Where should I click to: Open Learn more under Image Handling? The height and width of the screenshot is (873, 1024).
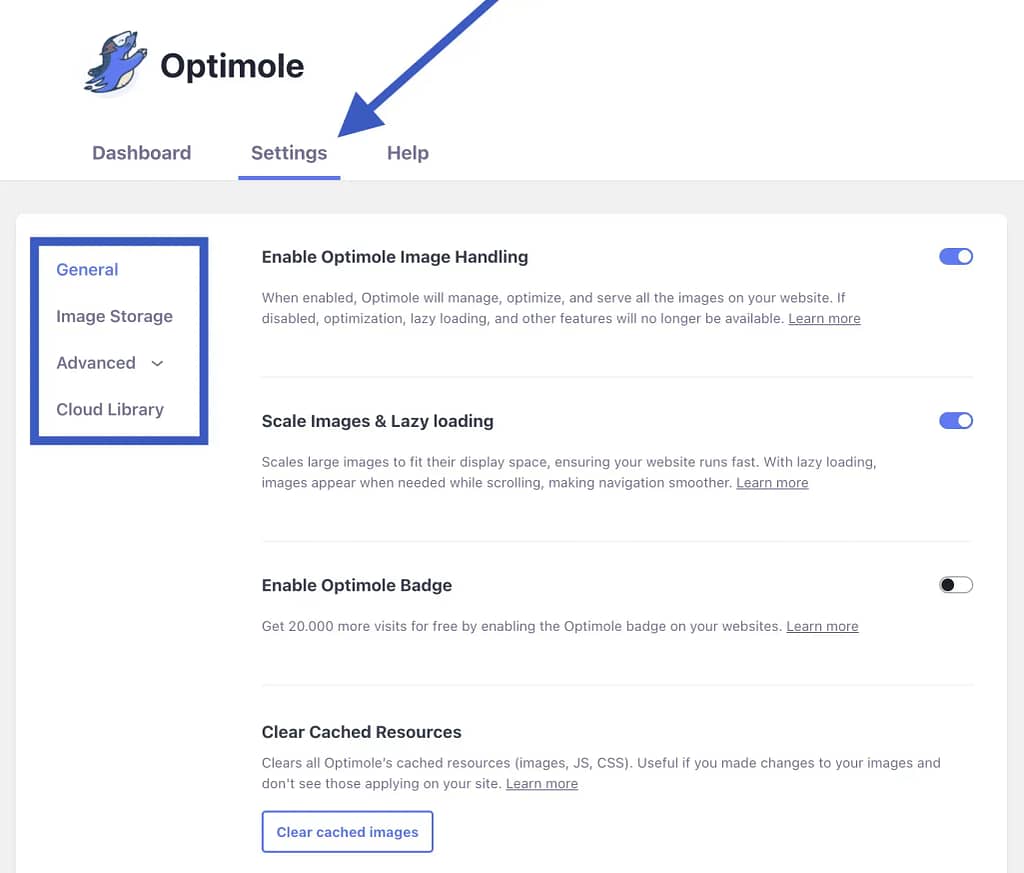[824, 319]
